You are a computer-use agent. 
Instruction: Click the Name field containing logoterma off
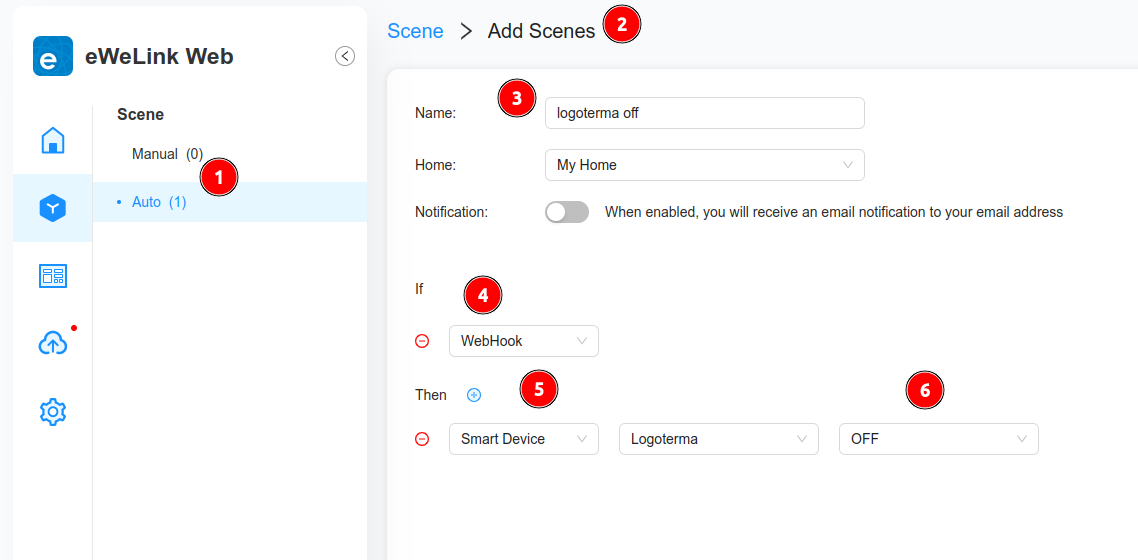pyautogui.click(x=705, y=113)
